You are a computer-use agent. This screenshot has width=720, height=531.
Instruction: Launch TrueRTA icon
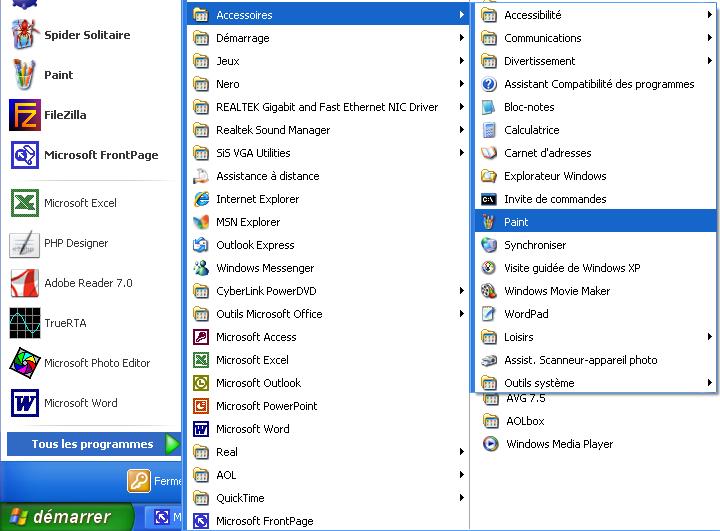pos(25,323)
